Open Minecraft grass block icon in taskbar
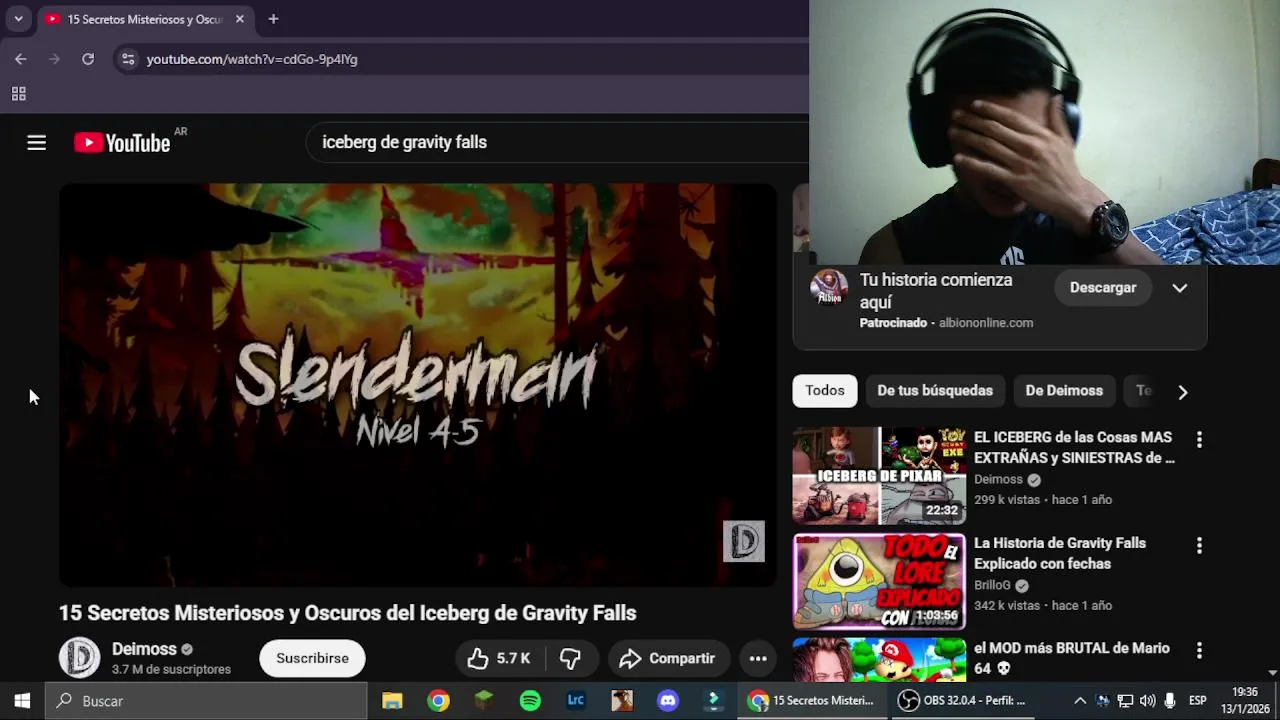Image resolution: width=1280 pixels, height=720 pixels. click(484, 701)
